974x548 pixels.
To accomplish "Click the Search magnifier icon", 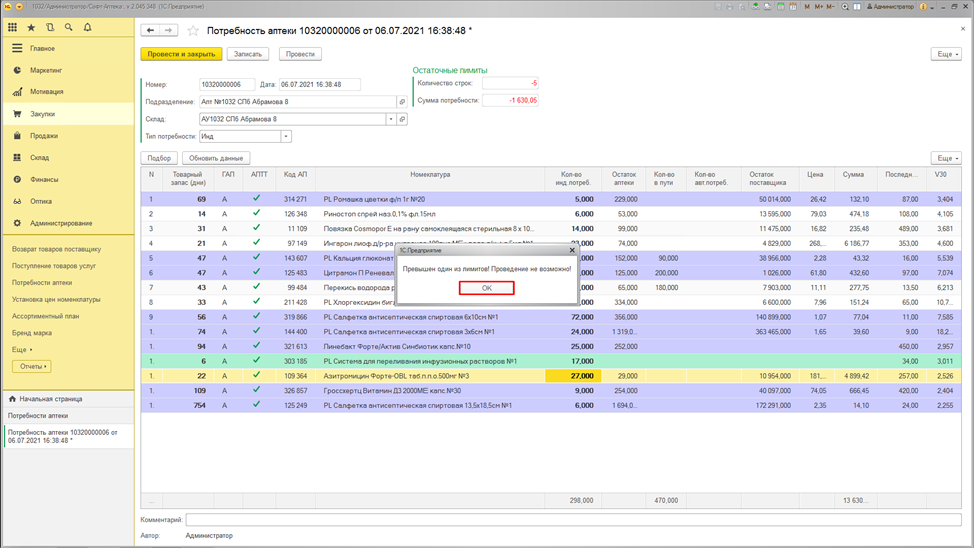I will tap(68, 28).
